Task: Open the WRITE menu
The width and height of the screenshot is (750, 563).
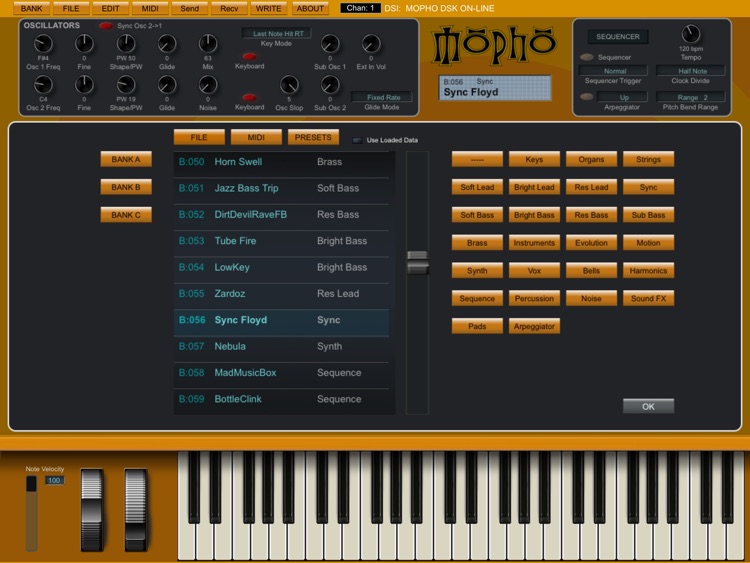Action: coord(268,8)
